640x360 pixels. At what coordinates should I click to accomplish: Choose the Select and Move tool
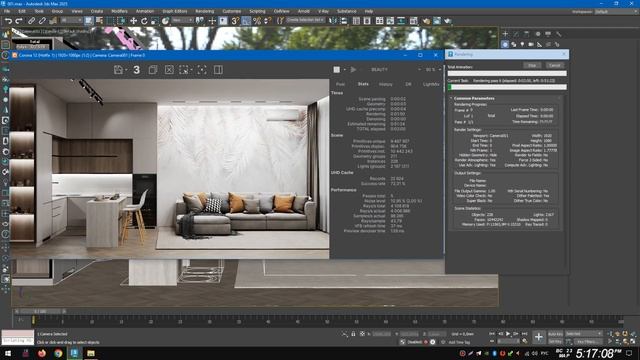pos(133,21)
